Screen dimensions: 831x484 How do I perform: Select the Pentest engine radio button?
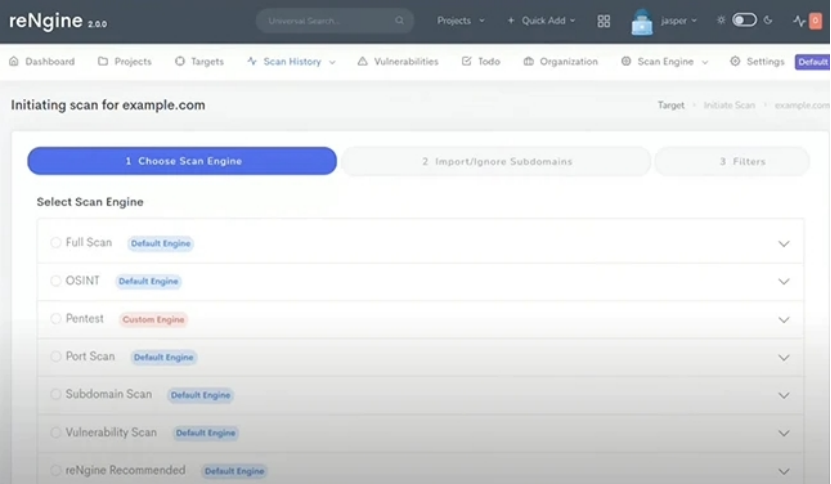(56, 319)
